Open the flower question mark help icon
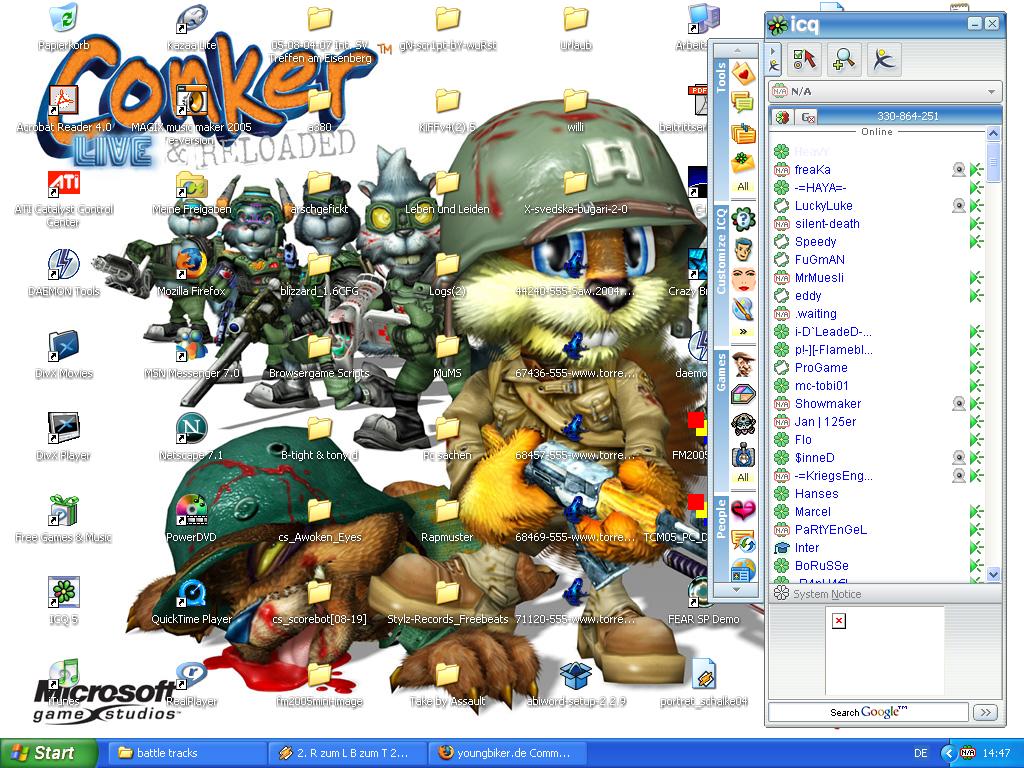This screenshot has height=768, width=1024. pos(743,219)
